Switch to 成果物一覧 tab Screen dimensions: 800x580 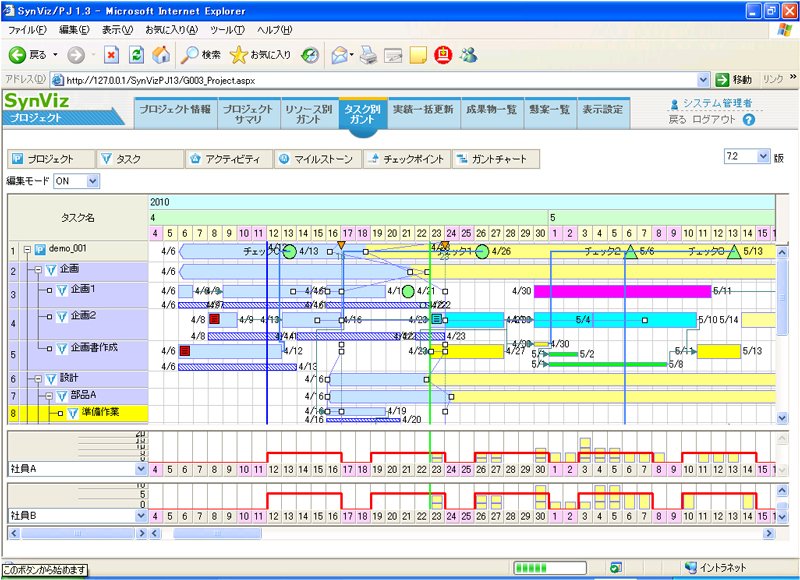(x=491, y=113)
